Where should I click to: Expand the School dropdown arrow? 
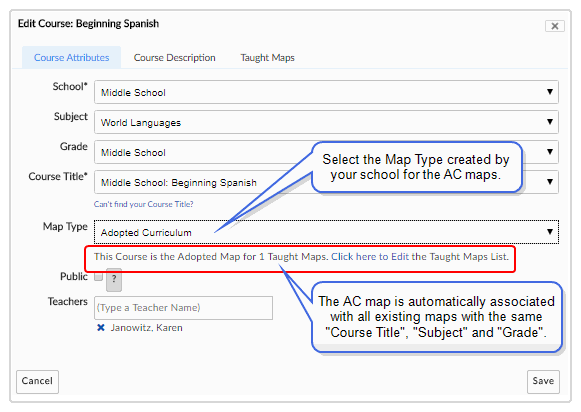[x=550, y=92]
